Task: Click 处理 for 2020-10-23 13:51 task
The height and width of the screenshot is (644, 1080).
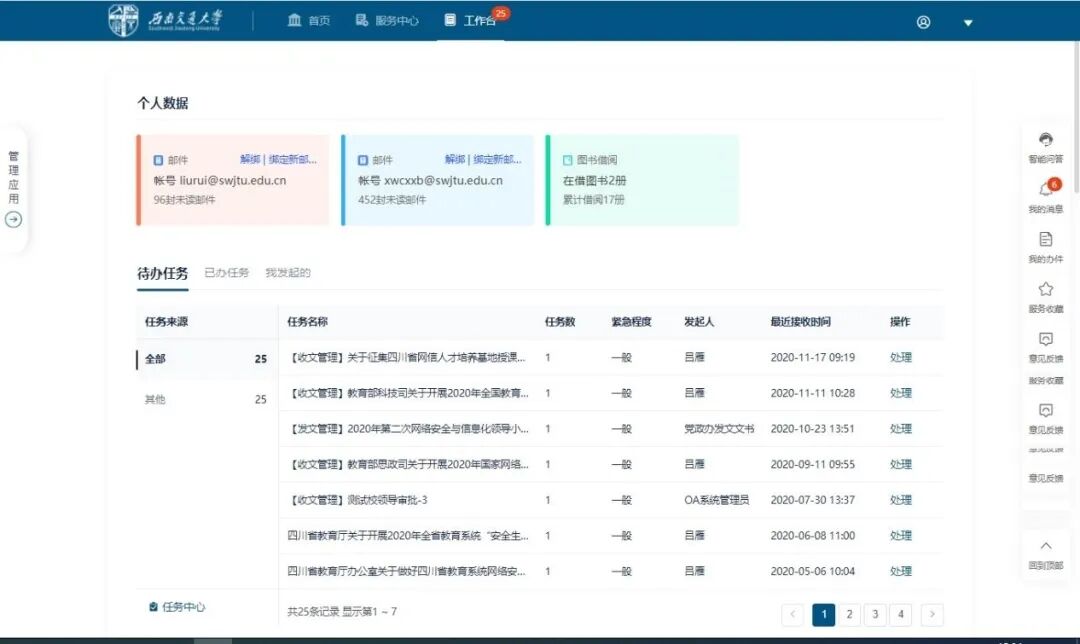Action: (x=901, y=428)
